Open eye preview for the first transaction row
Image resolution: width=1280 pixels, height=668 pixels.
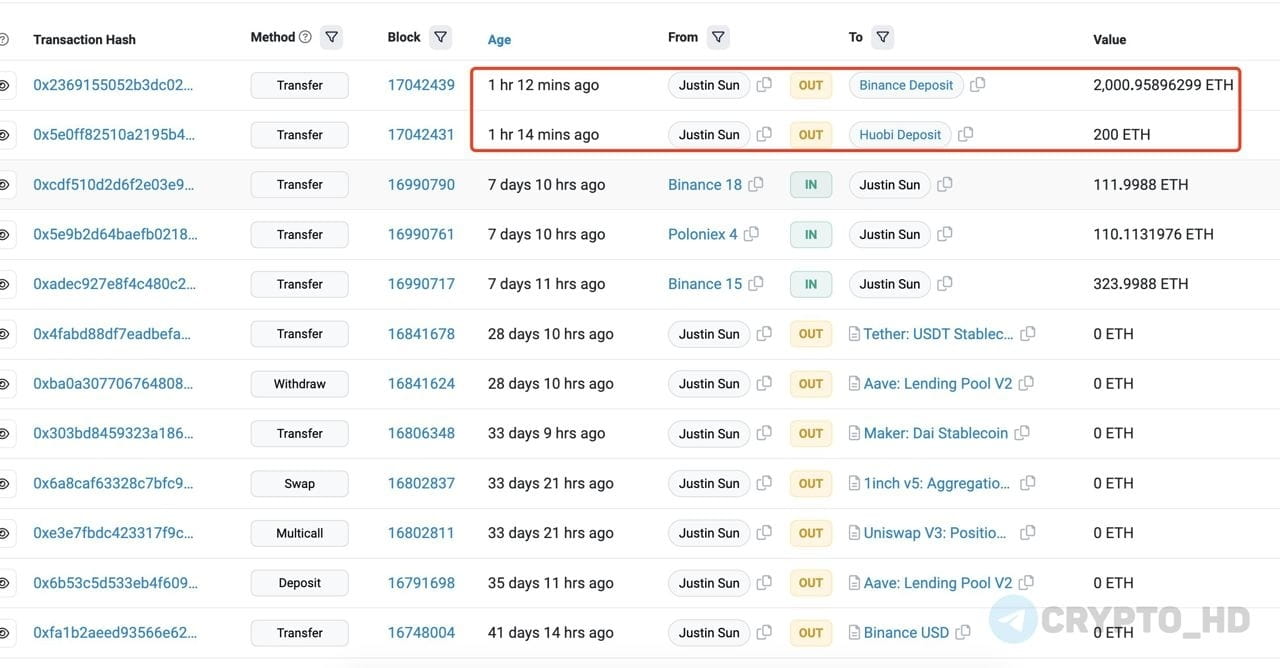[x=5, y=85]
